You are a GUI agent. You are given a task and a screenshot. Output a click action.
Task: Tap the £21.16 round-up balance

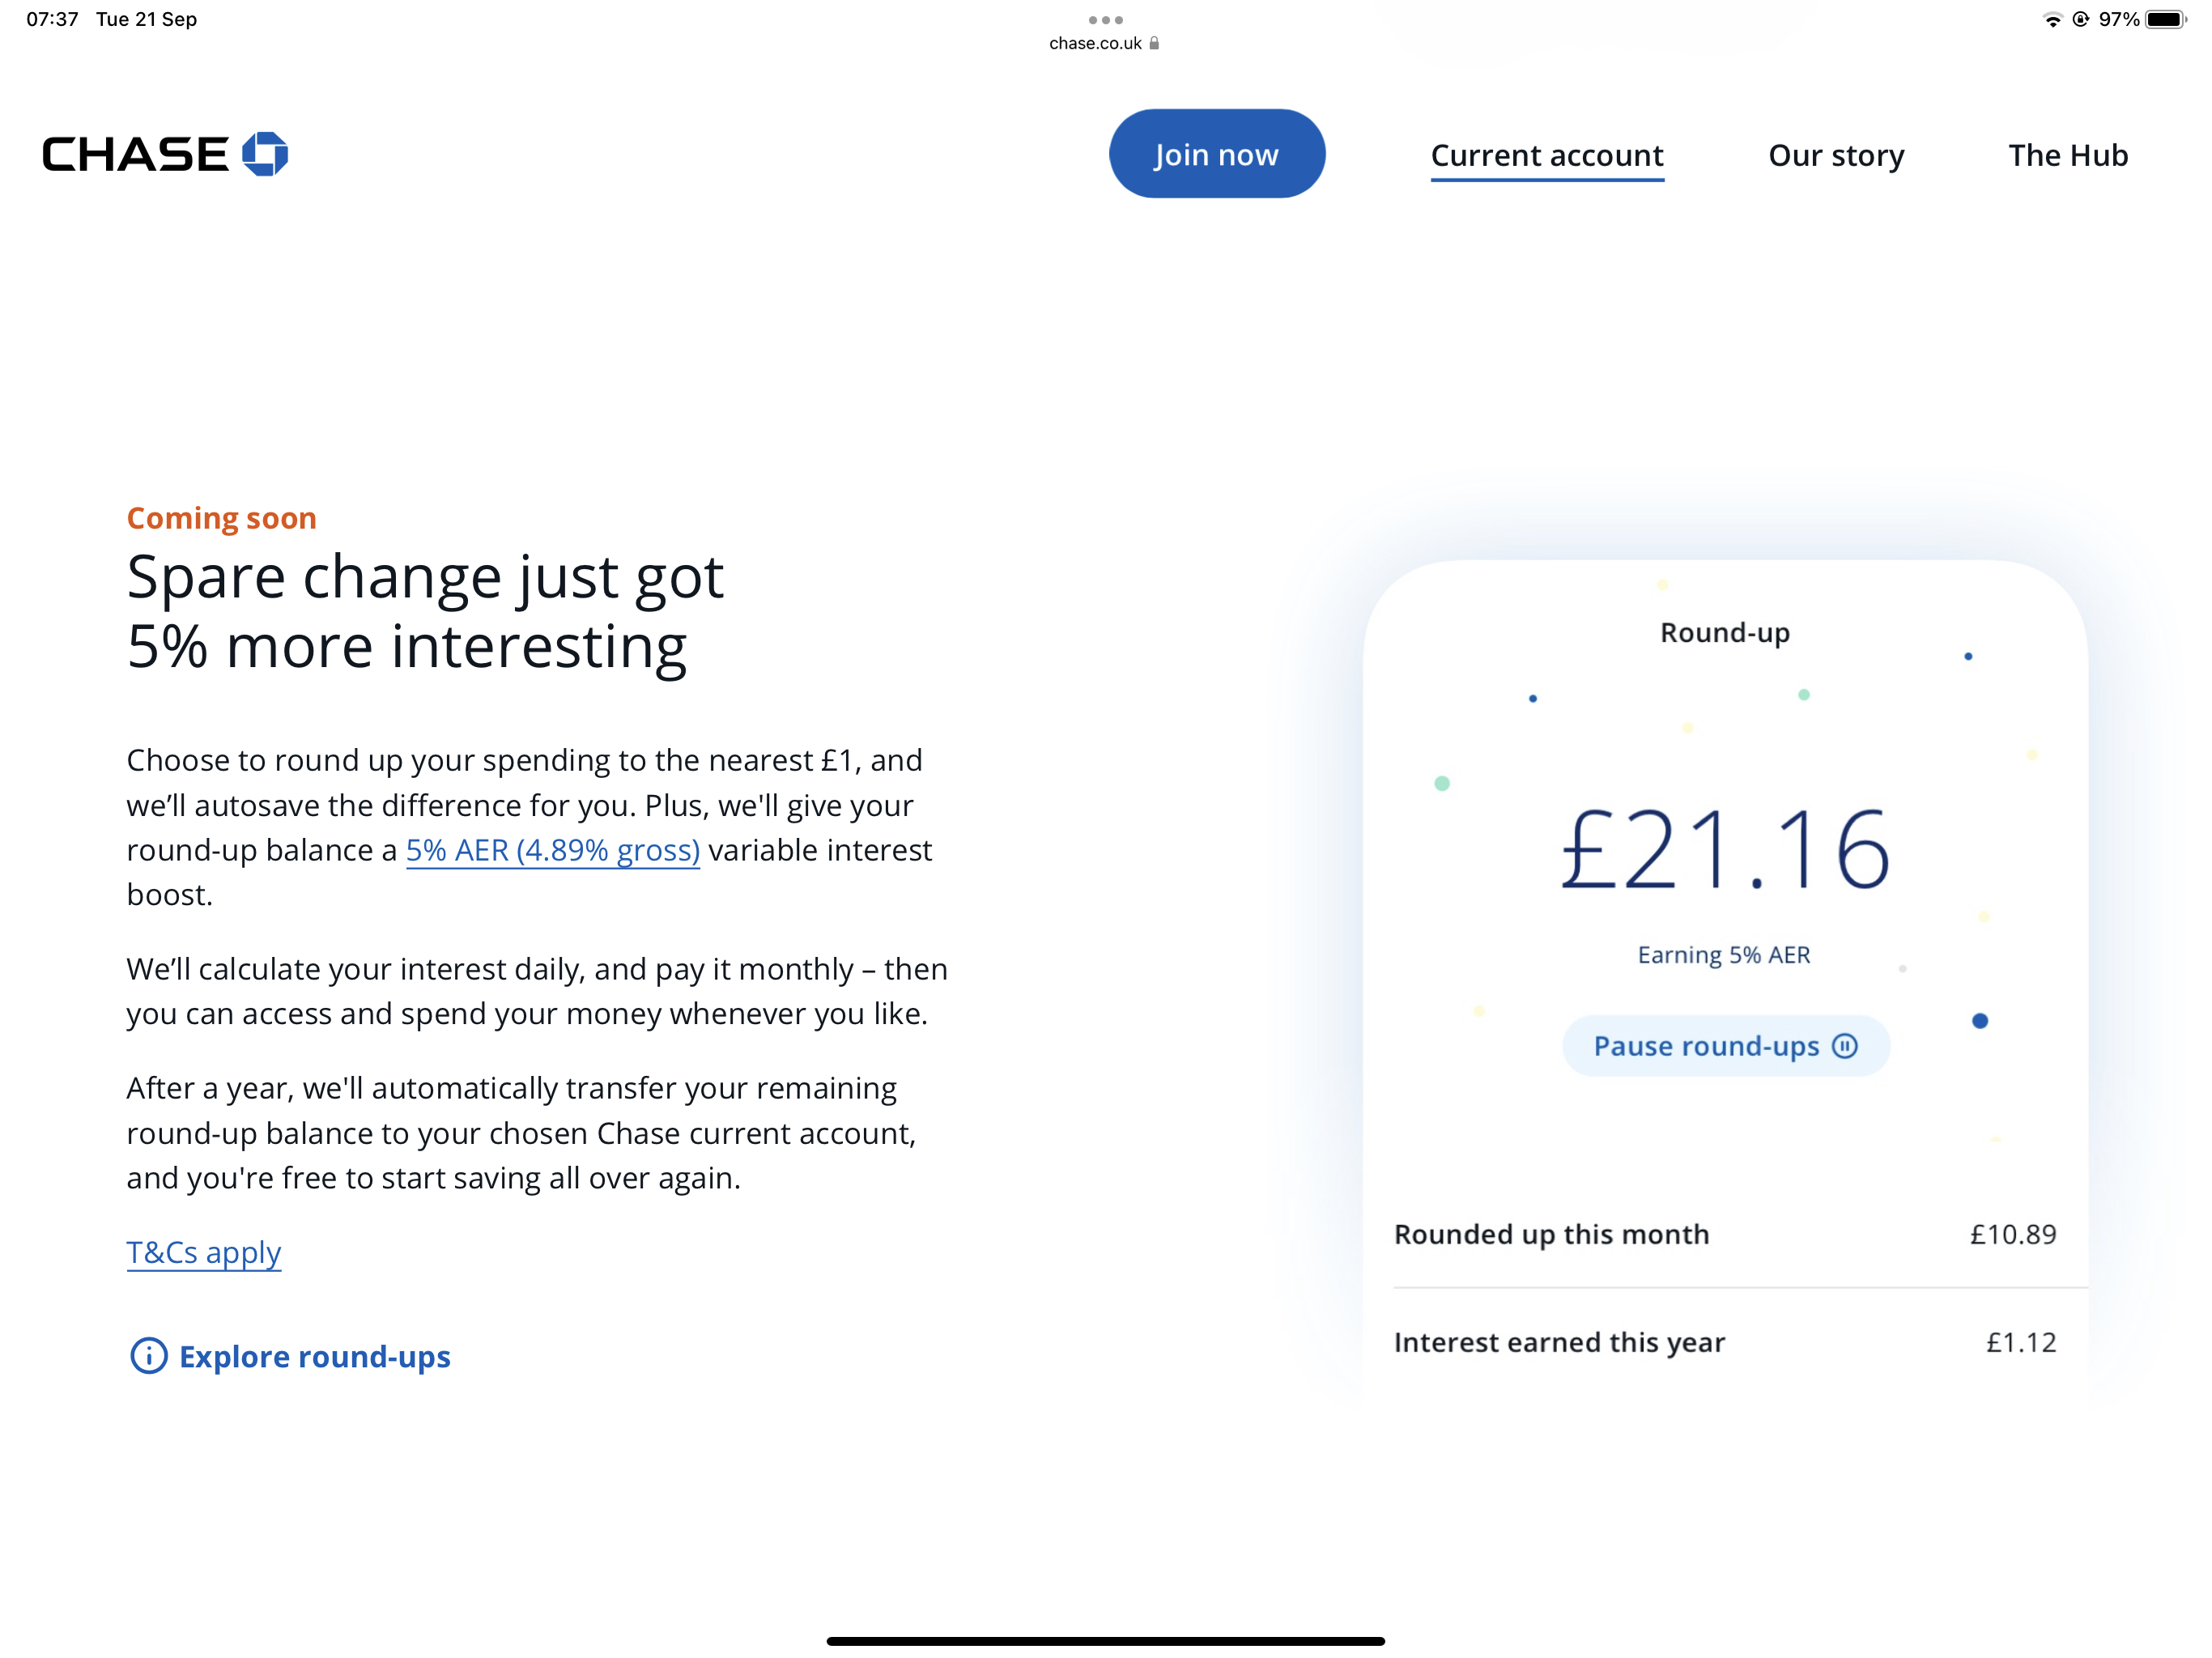[x=1725, y=850]
